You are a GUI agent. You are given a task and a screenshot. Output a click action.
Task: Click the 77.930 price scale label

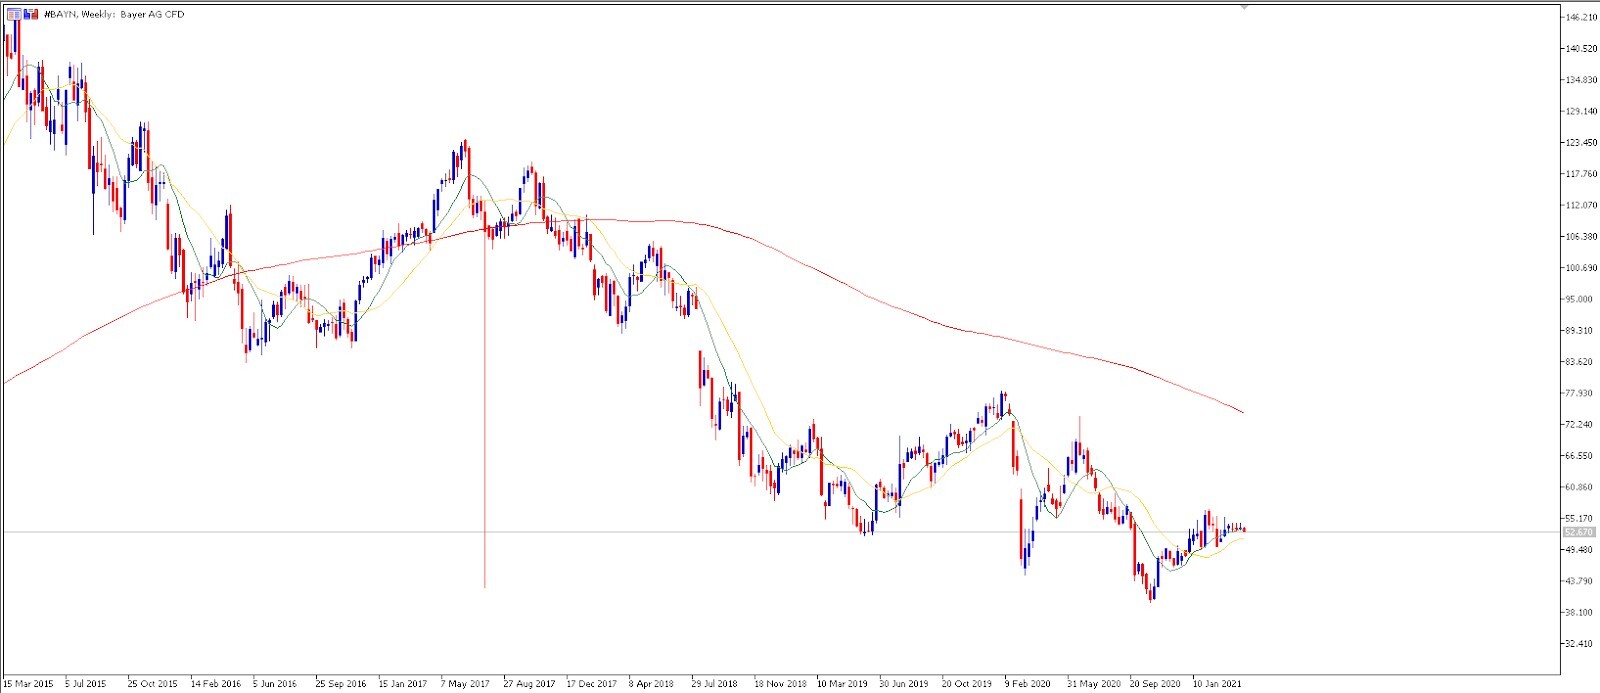click(1581, 393)
